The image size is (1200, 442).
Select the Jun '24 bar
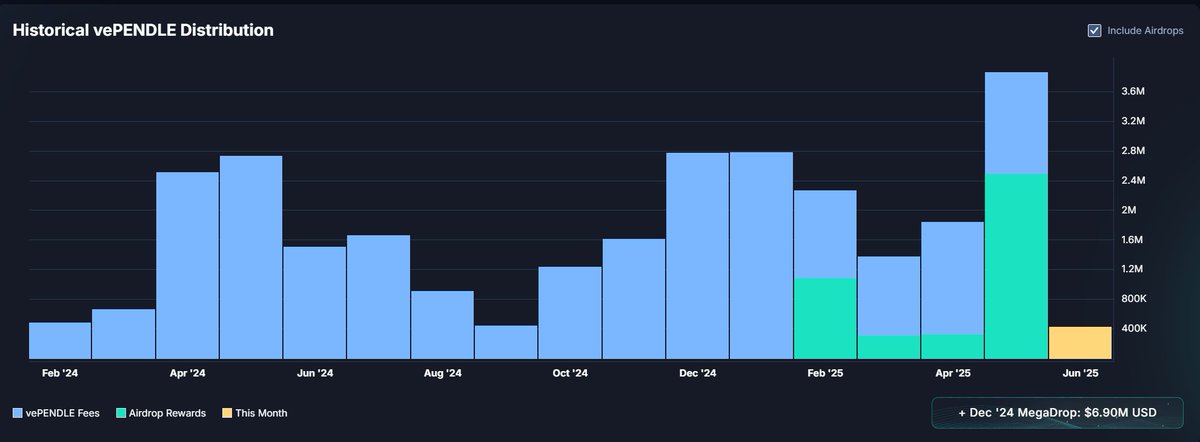point(315,302)
